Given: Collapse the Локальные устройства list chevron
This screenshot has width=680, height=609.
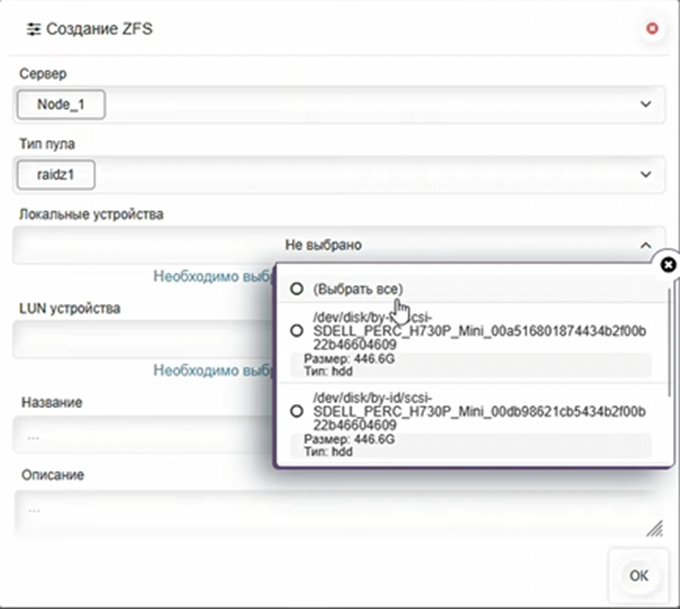Looking at the screenshot, I should click(646, 245).
